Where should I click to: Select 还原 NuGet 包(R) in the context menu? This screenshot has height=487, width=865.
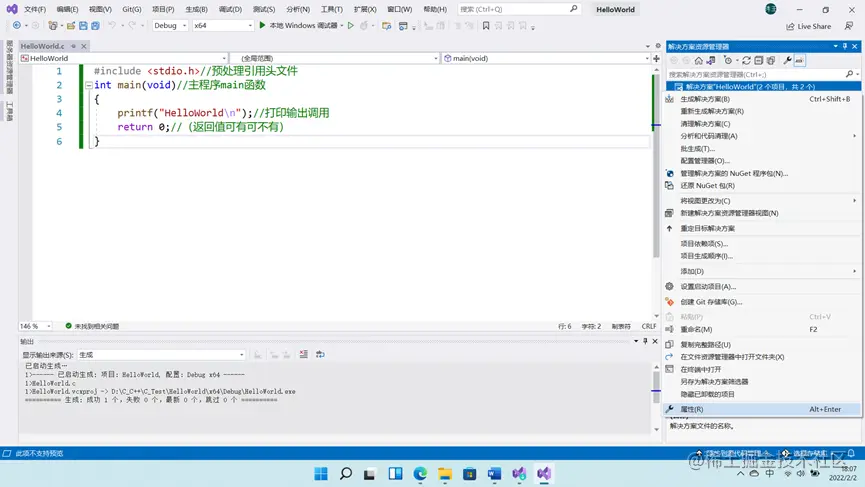point(761,185)
